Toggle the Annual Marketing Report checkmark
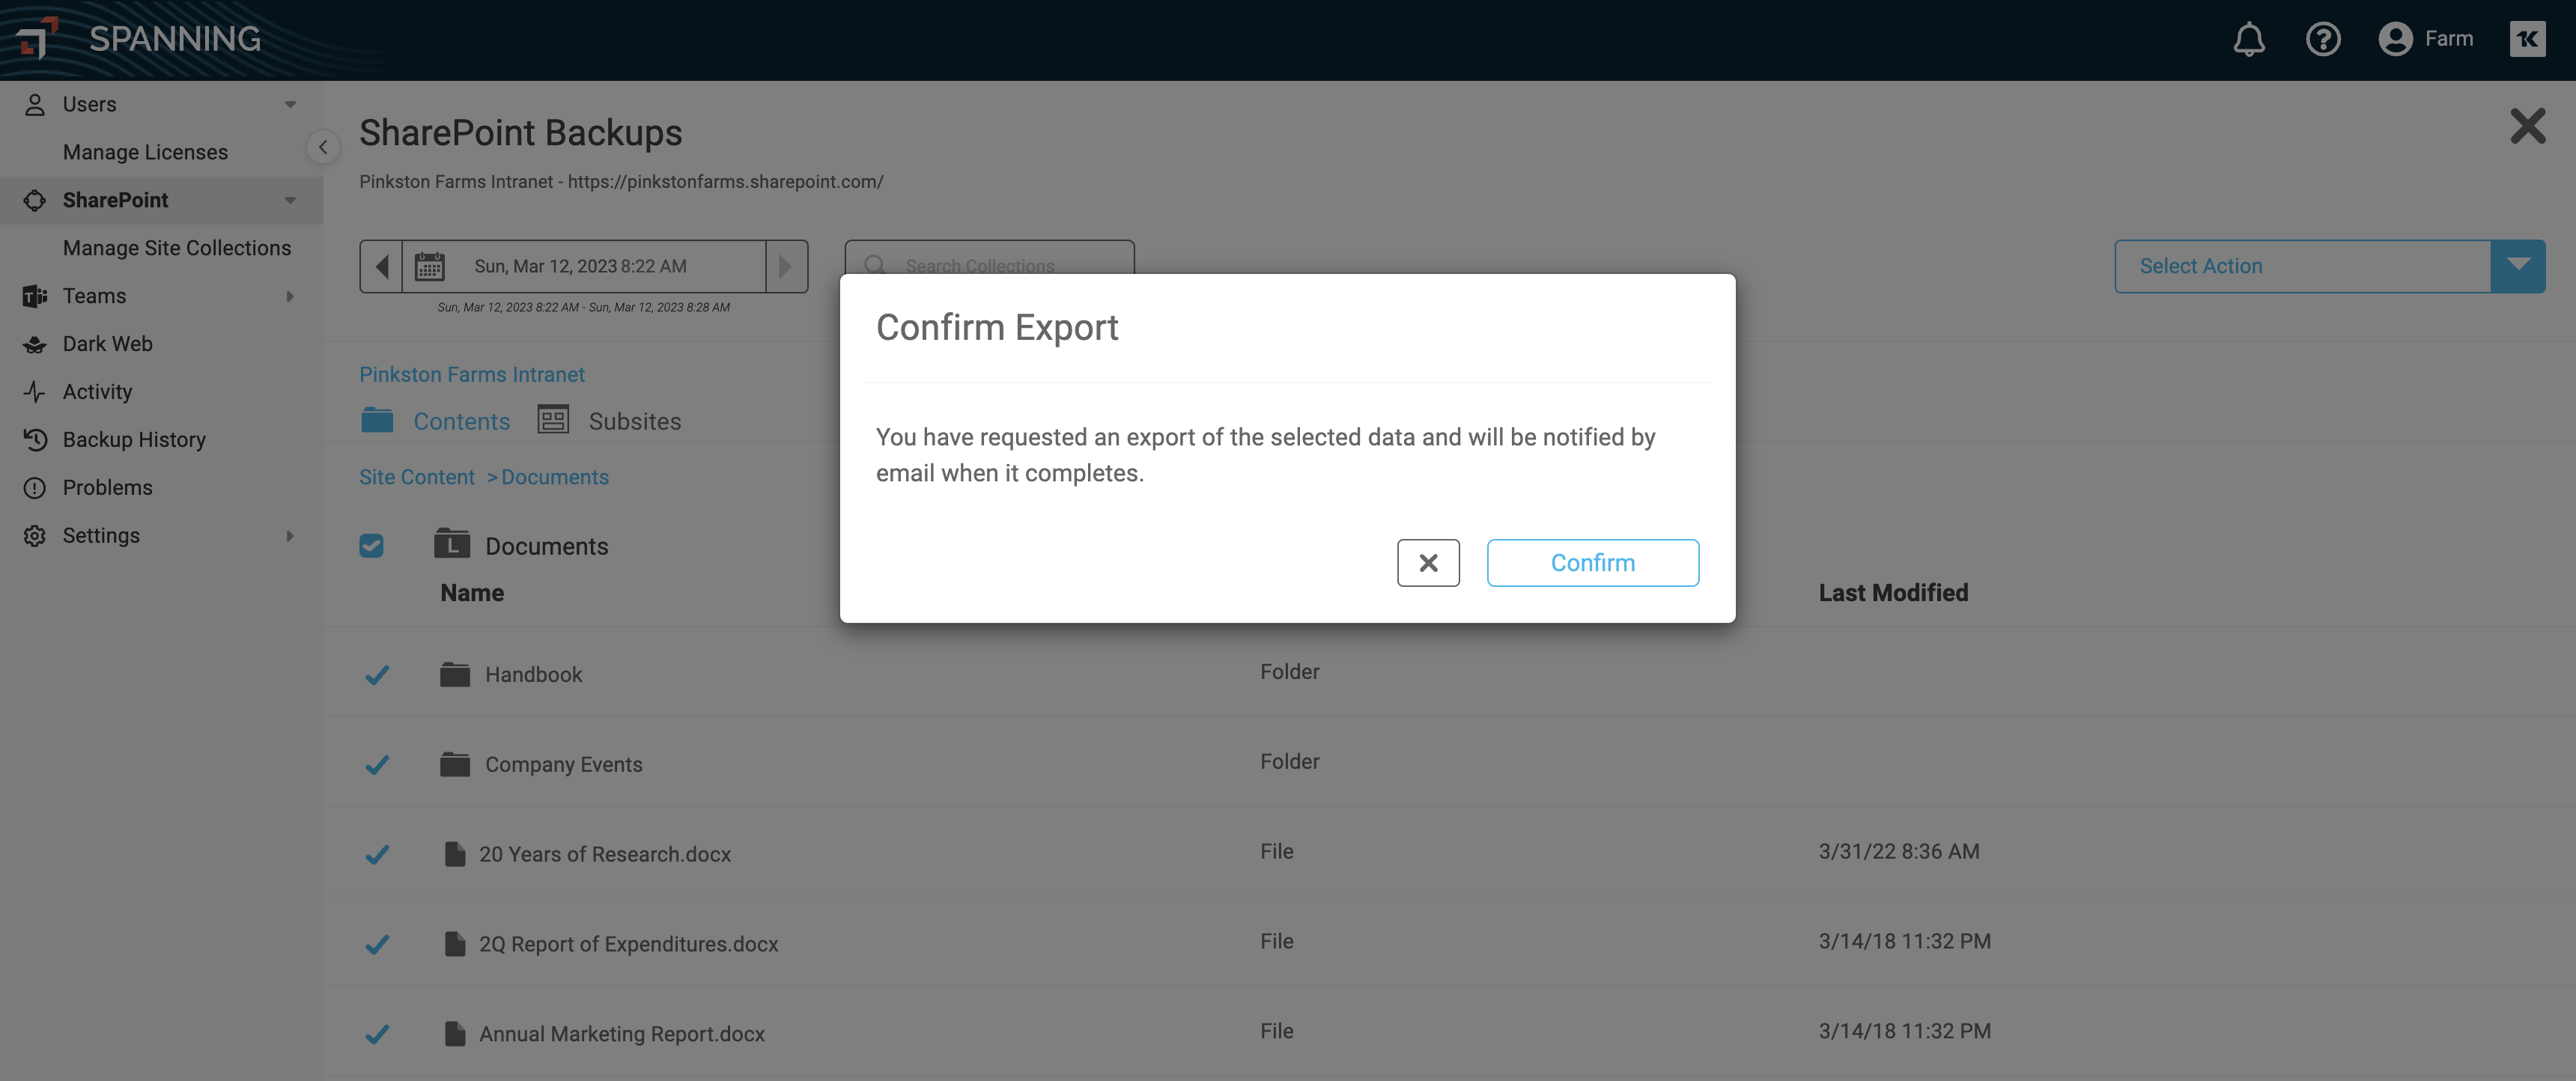The height and width of the screenshot is (1081, 2576). [377, 1035]
